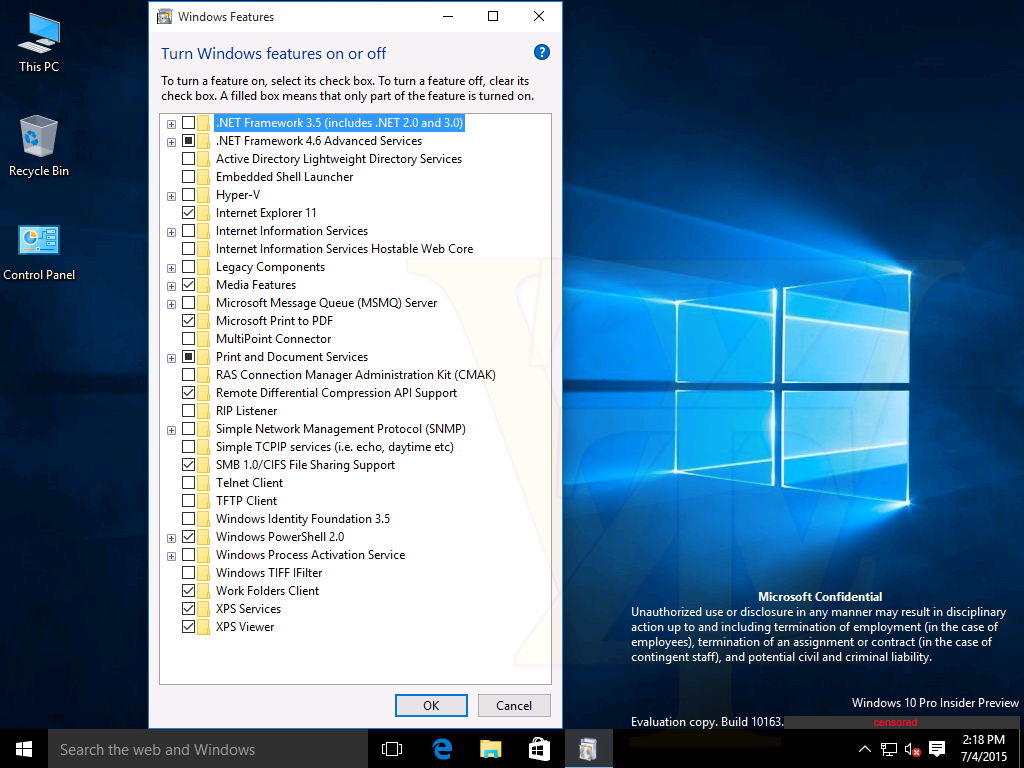Click the OK button

coord(431,705)
